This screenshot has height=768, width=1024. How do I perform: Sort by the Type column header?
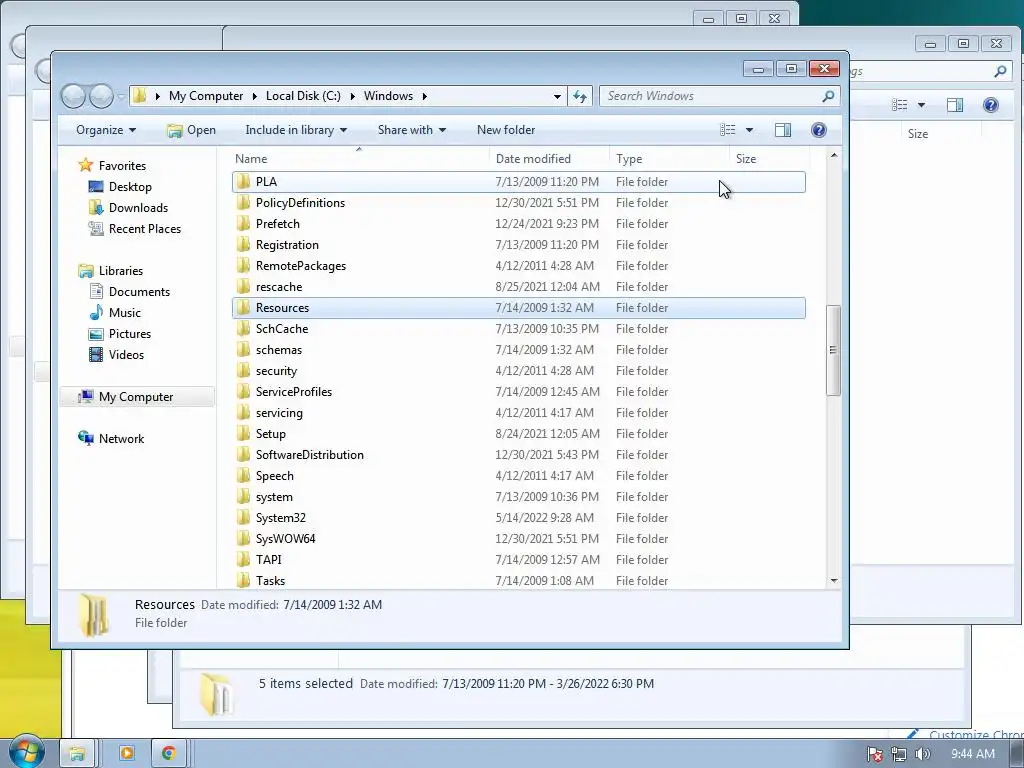669,159
